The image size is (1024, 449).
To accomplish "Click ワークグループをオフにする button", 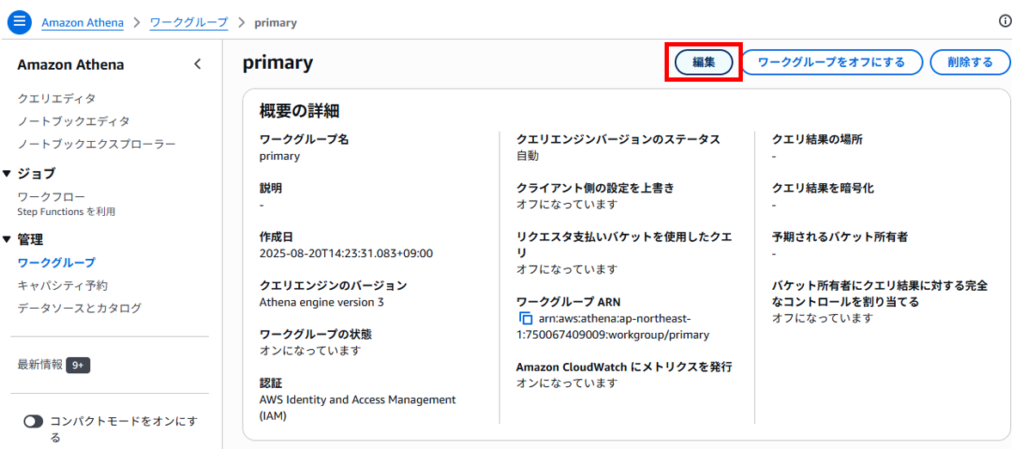I will (x=832, y=63).
